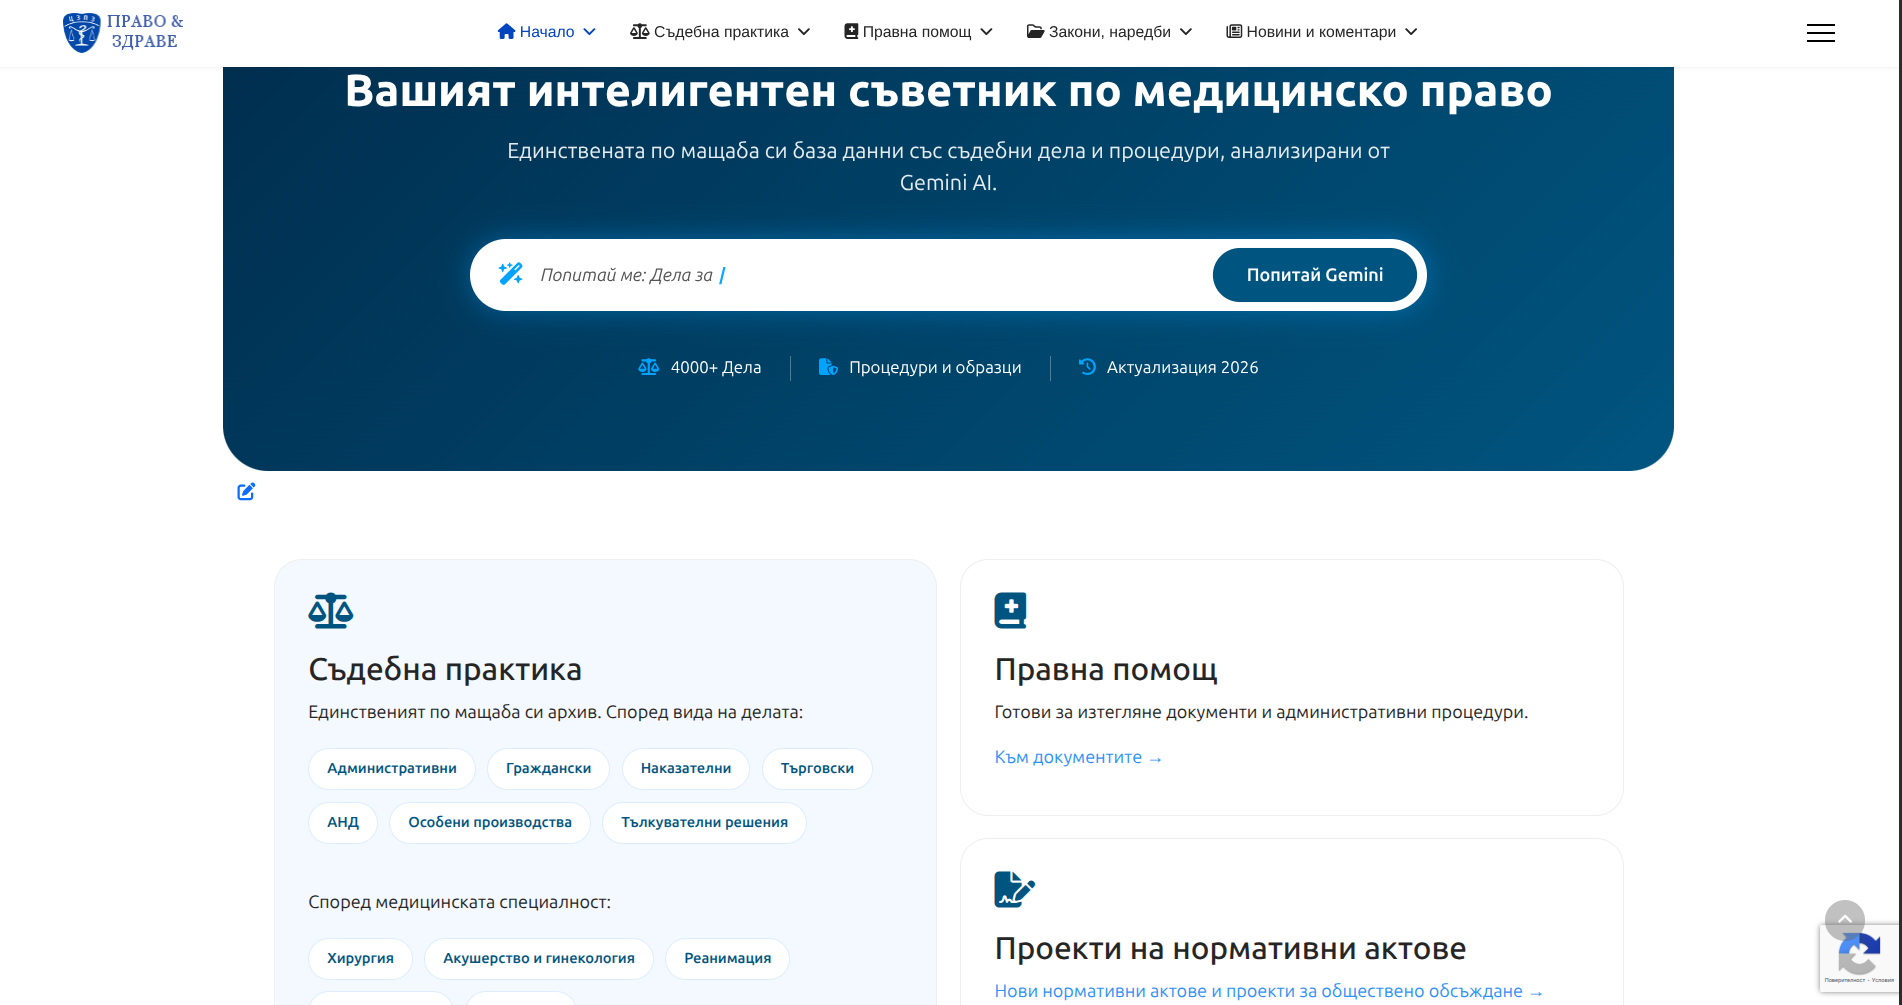The height and width of the screenshot is (1005, 1902).
Task: Click the folder icon beside Закони, наредби
Action: click(x=1035, y=31)
